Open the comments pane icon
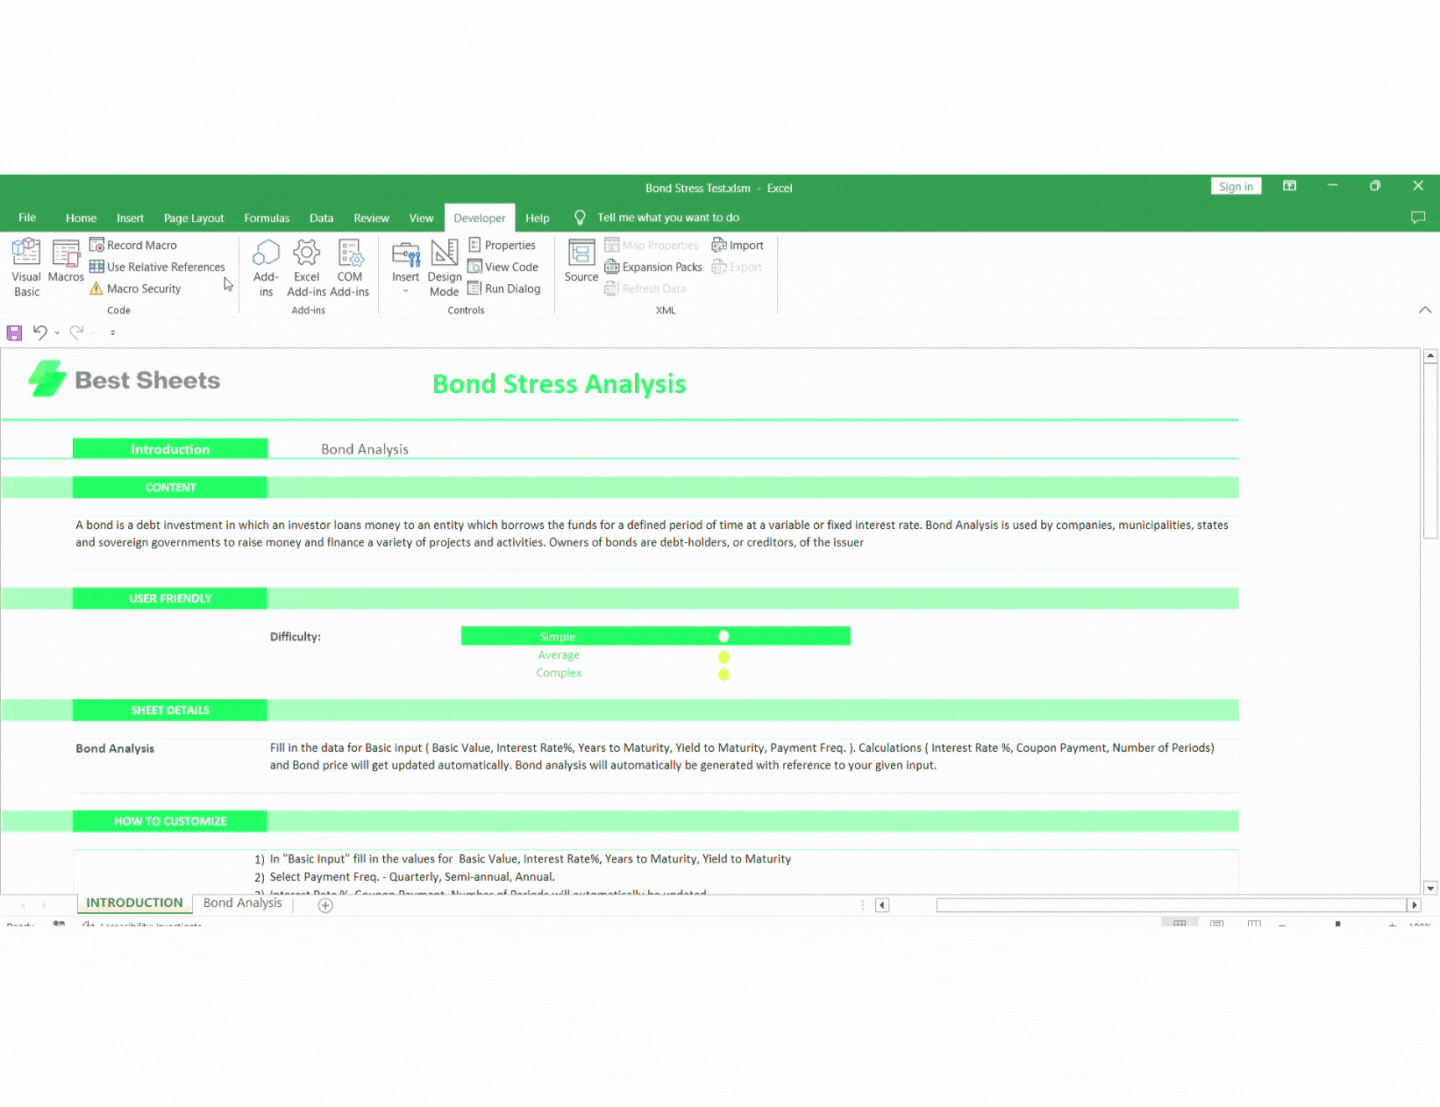 (x=1417, y=218)
